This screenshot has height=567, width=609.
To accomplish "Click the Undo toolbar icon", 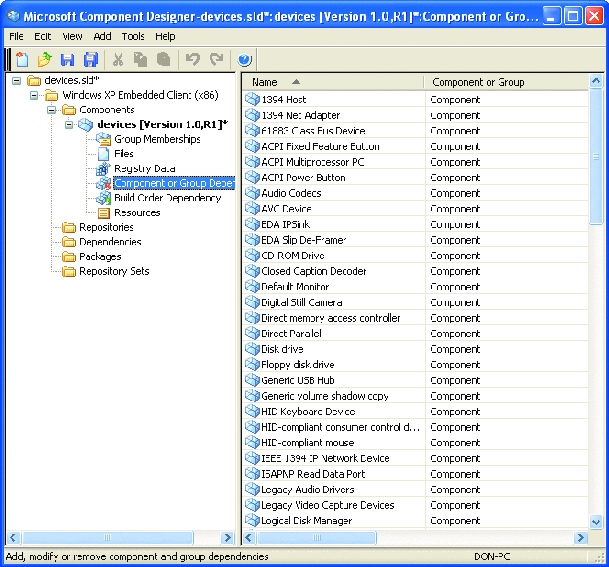I will tap(193, 60).
